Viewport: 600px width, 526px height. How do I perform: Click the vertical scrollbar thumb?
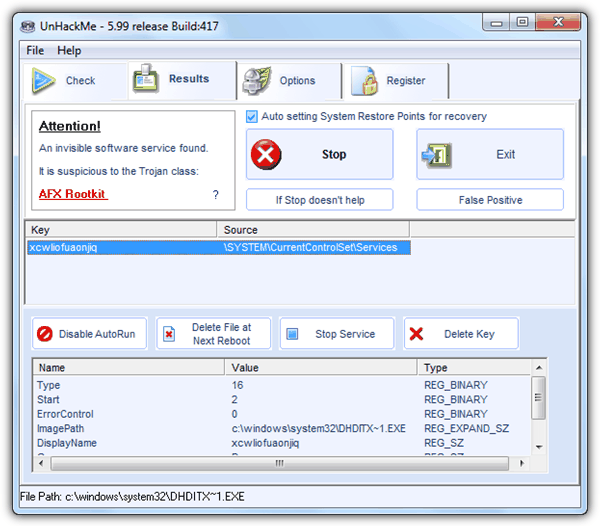click(x=539, y=397)
